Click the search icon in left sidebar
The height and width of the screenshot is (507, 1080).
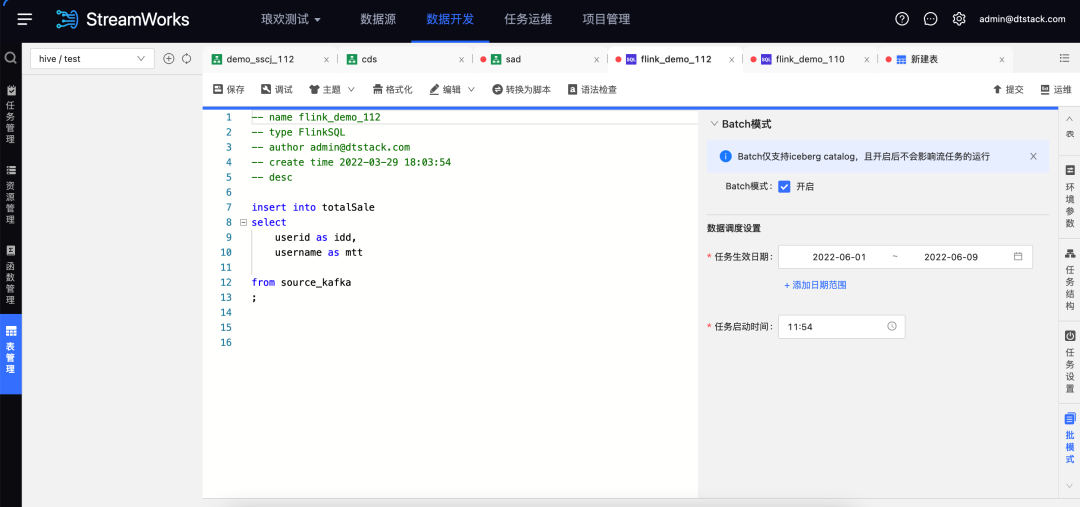tap(11, 59)
